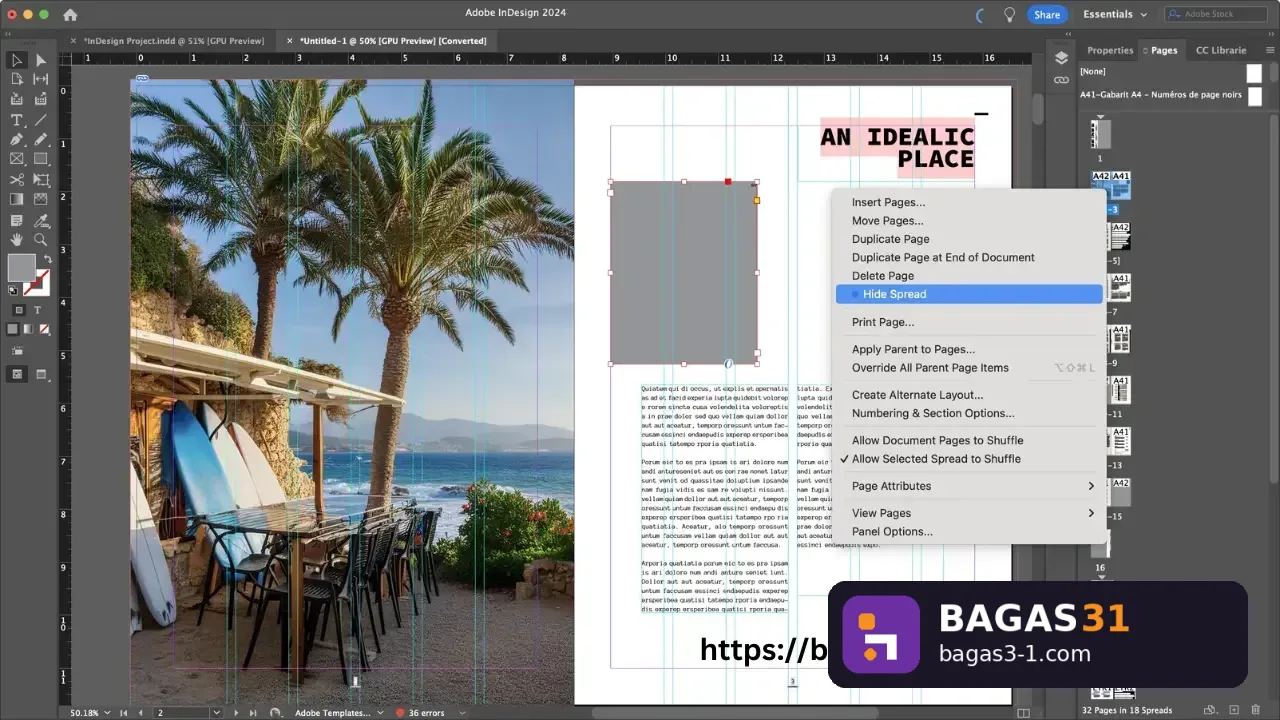The height and width of the screenshot is (720, 1280).
Task: Select the Gradient Feather tool
Action: [x=41, y=200]
